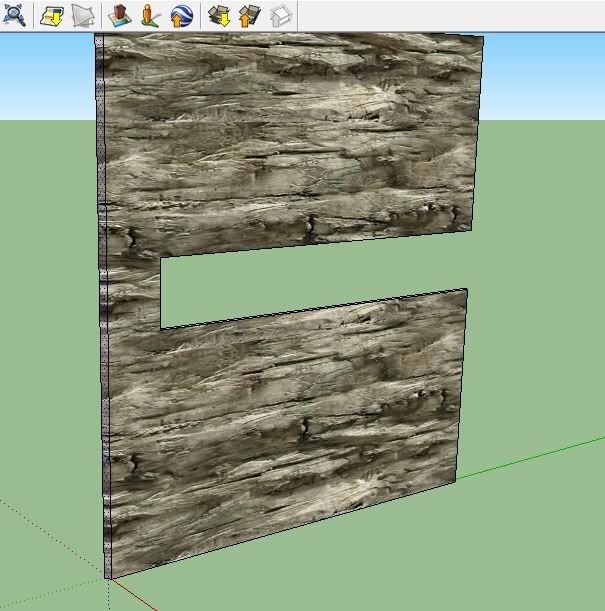Click the greyed-out Toggle Terrain icon

(83, 16)
